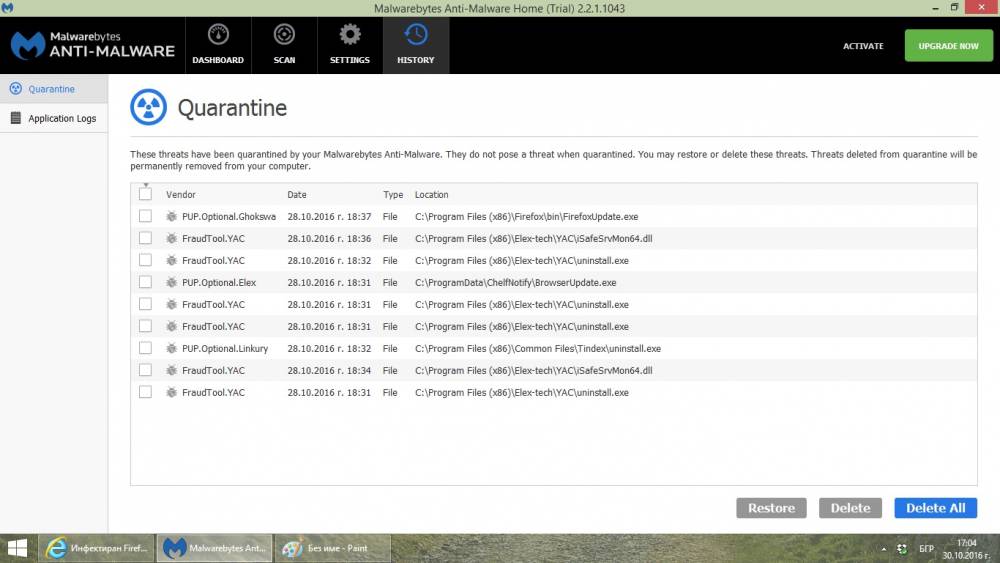Sort by Location column header
The height and width of the screenshot is (563, 1000).
click(432, 194)
